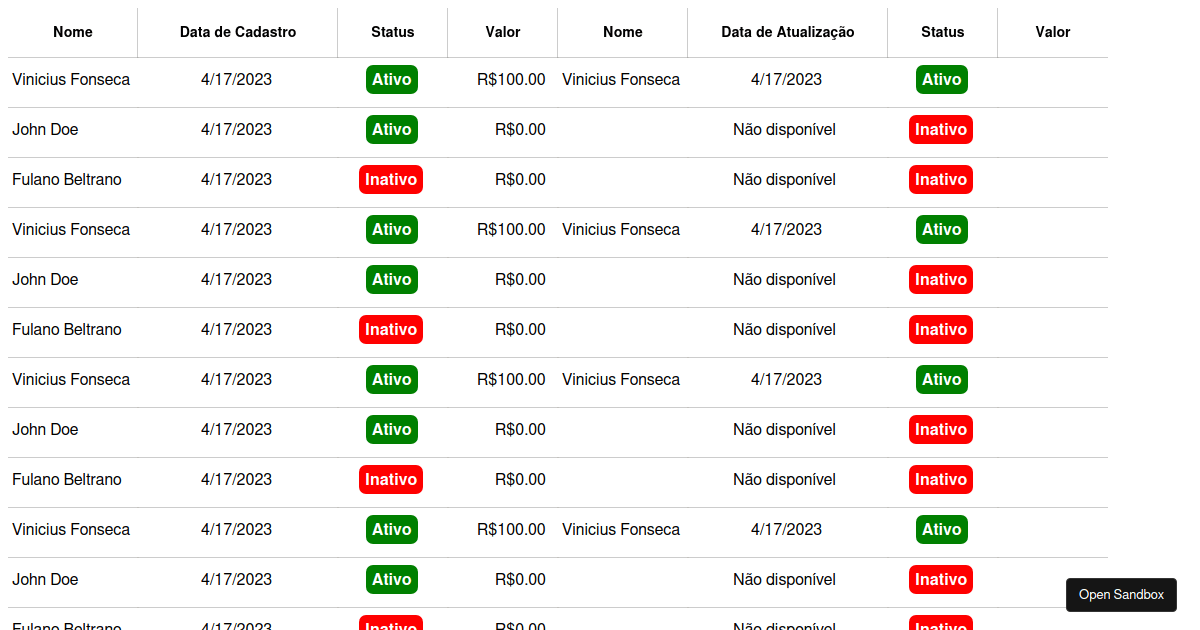Toggle the red Inativo status beside John Doe's update
Viewport: 1200px width, 630px height.
pos(941,129)
